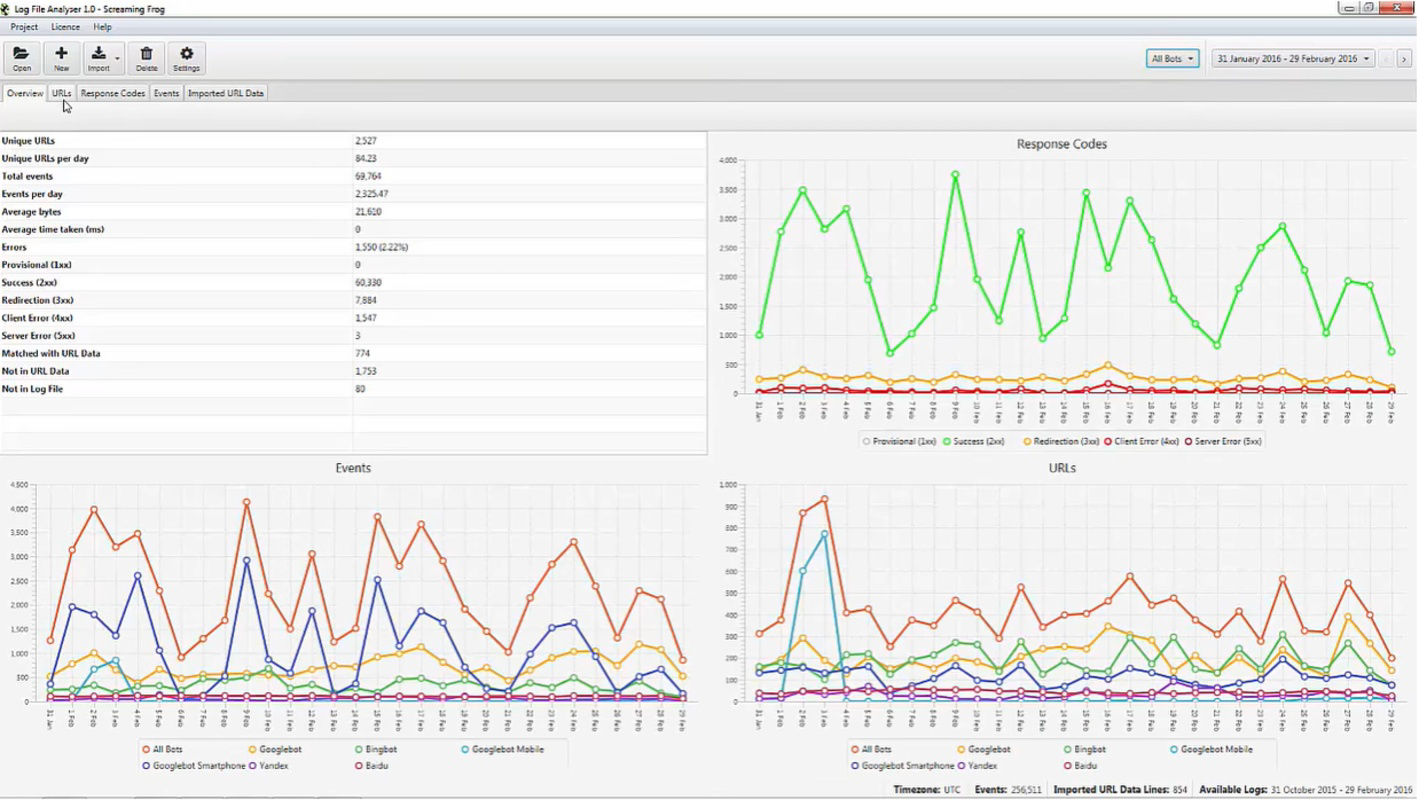
Task: Click Googlebot Mobile in the Events chart legend
Action: (x=502, y=749)
